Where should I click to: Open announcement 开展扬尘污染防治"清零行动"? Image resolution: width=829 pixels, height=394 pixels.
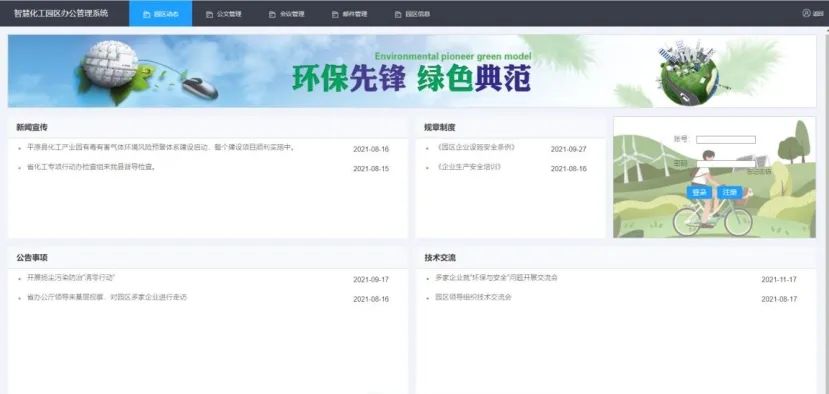(x=71, y=278)
